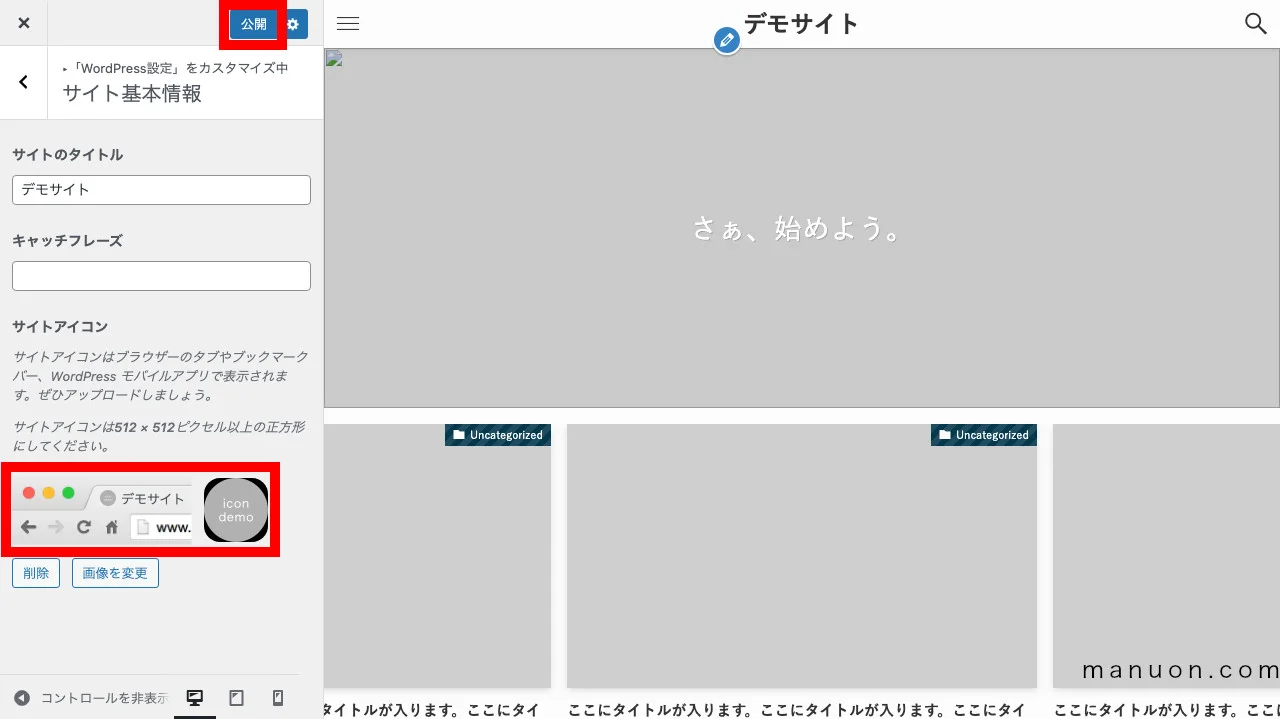Open search using the magnifier icon
The image size is (1280, 719).
[x=1255, y=23]
